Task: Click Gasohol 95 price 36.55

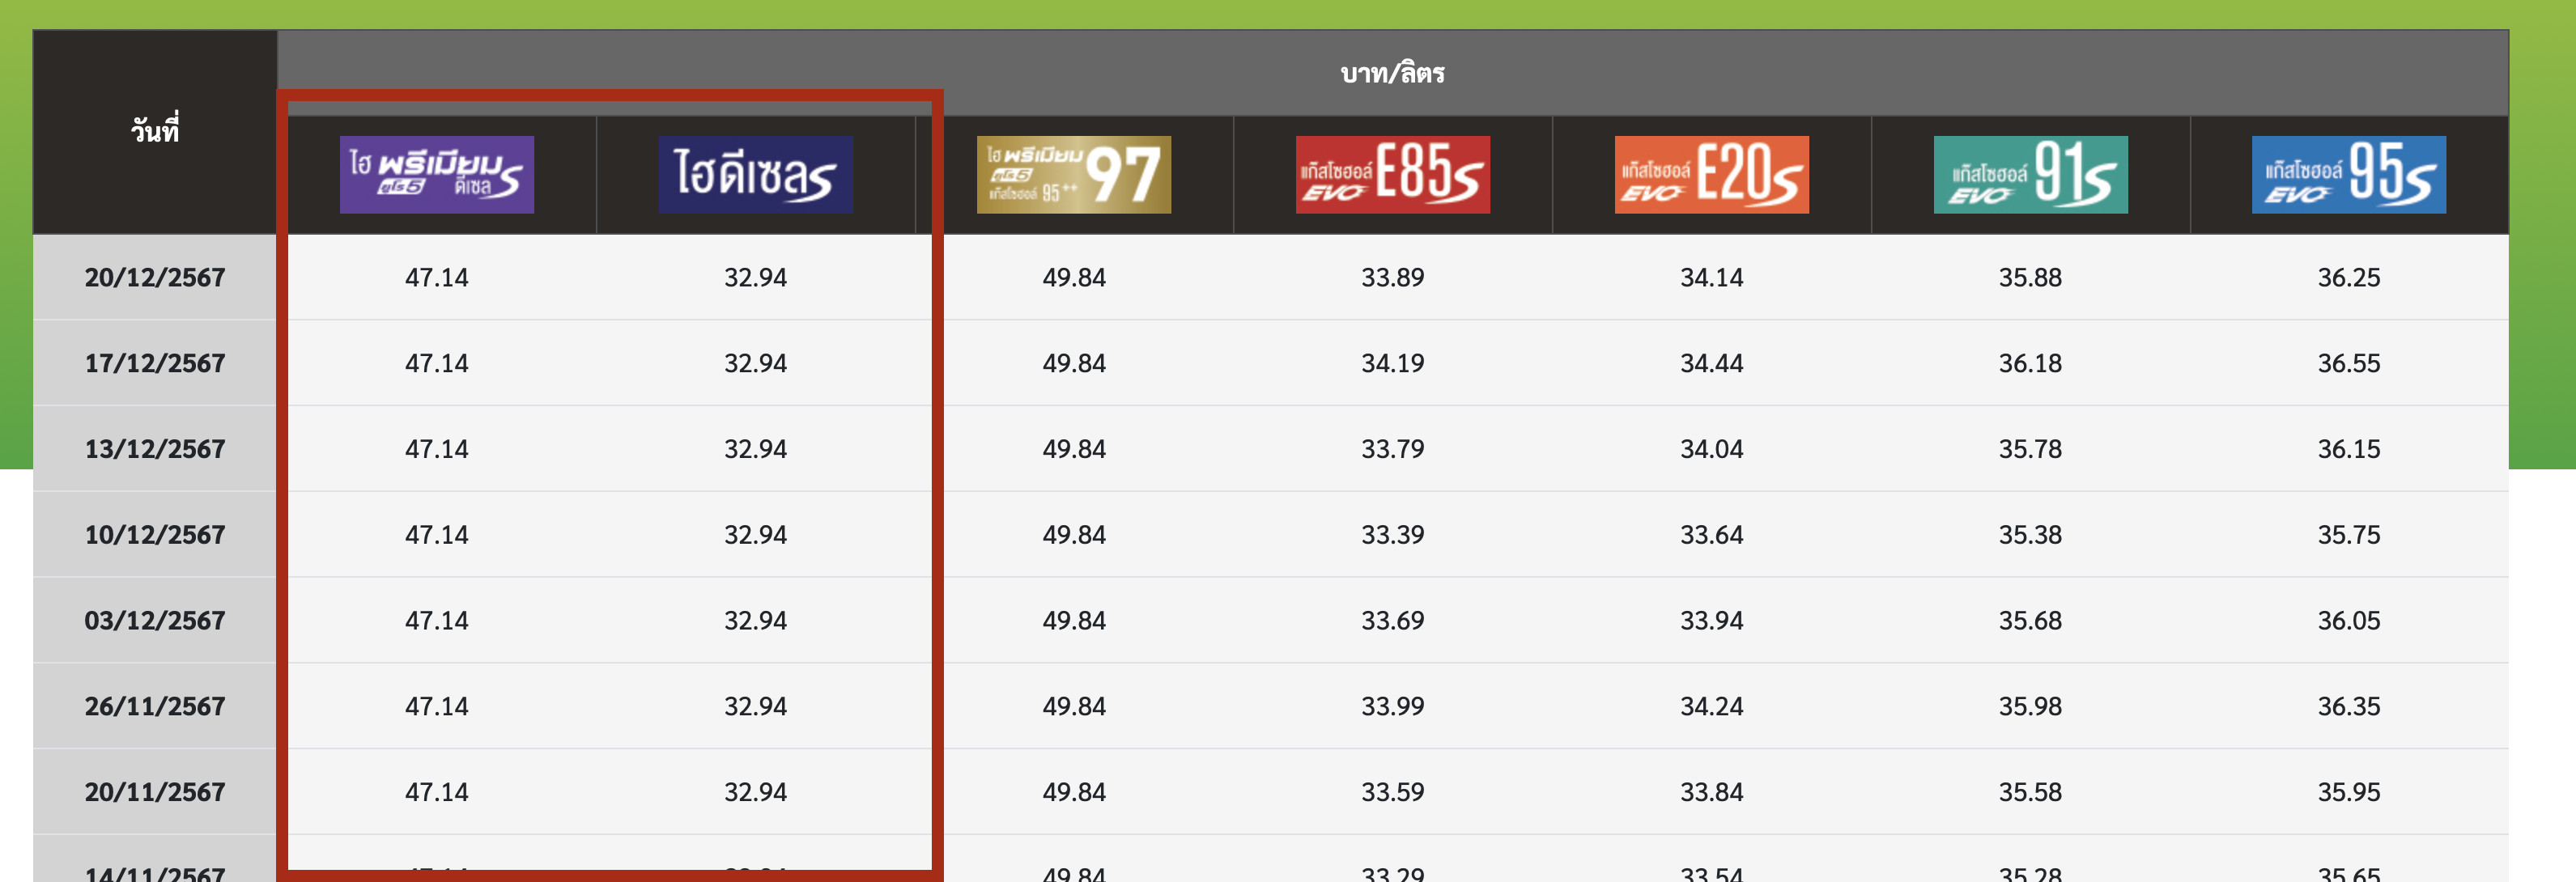Action: coord(2349,363)
